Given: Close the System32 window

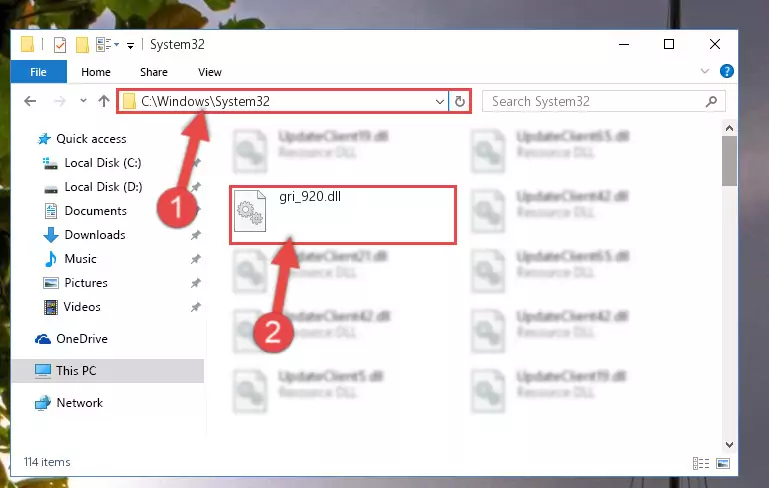Looking at the screenshot, I should (715, 45).
